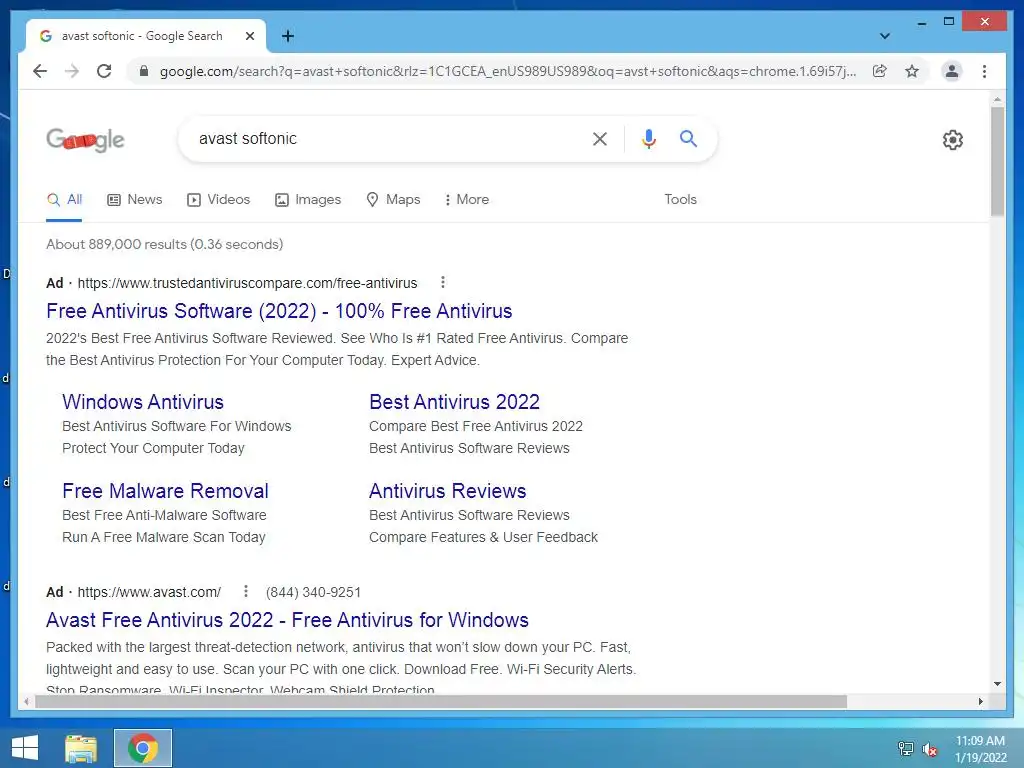
Task: Open Free Antivirus Software (2022) ad link
Action: click(x=279, y=311)
